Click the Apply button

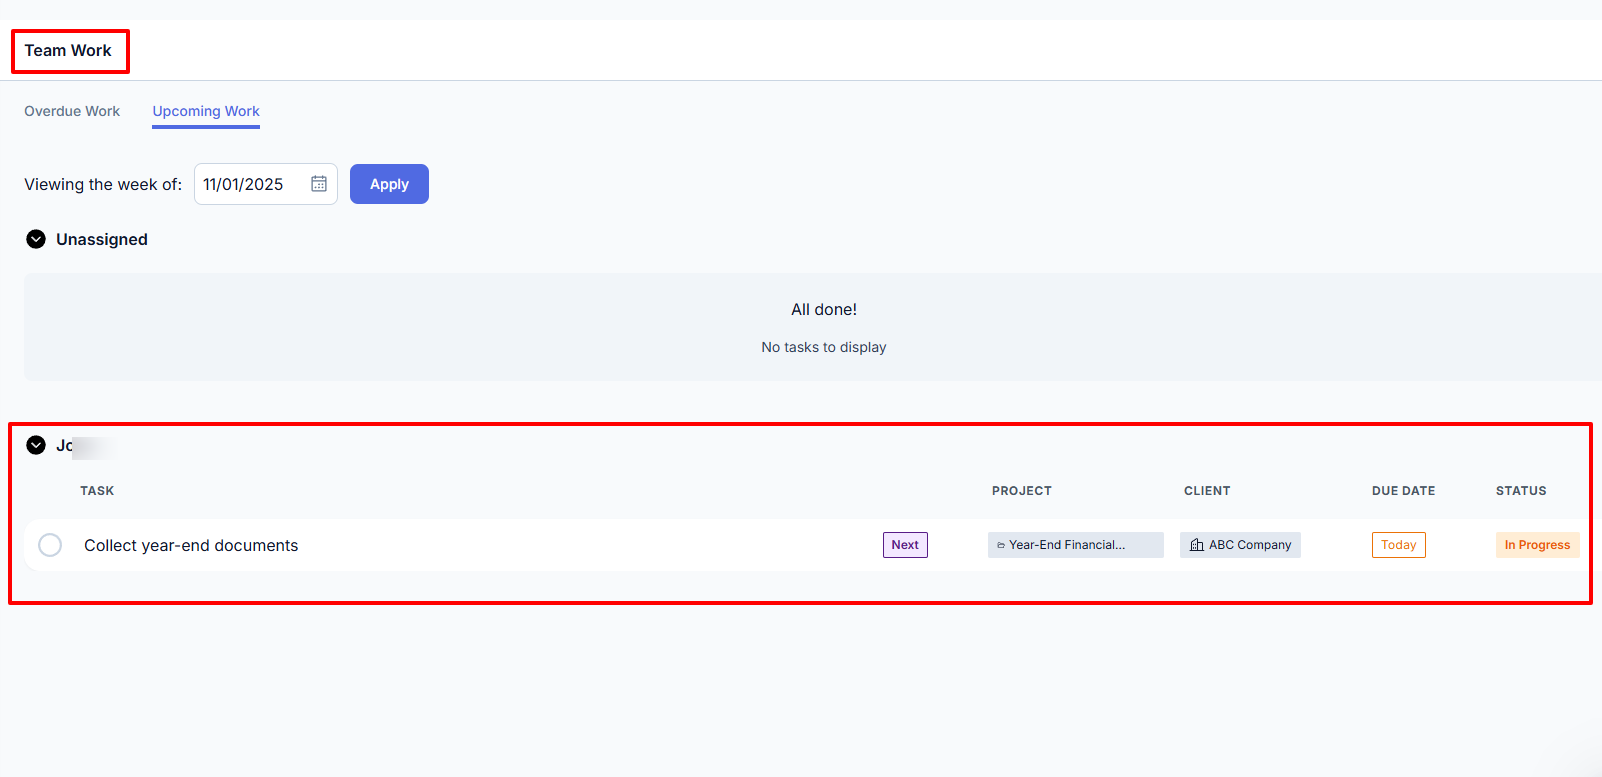point(389,184)
